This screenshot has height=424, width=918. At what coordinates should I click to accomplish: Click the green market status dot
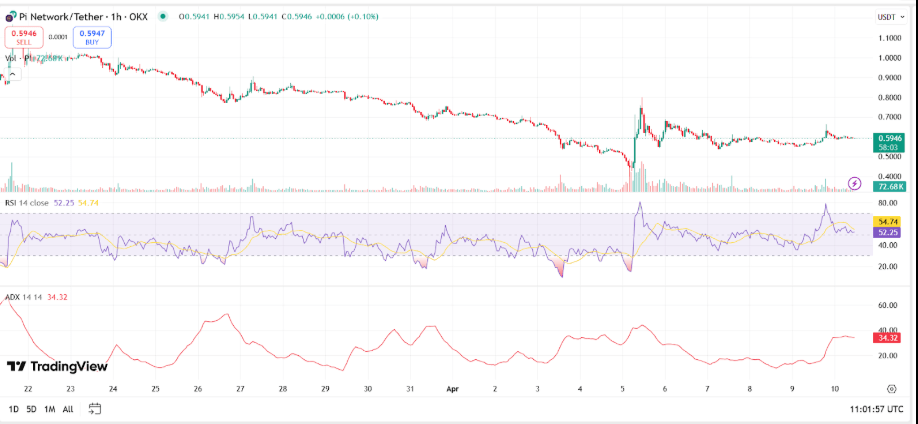tap(162, 17)
